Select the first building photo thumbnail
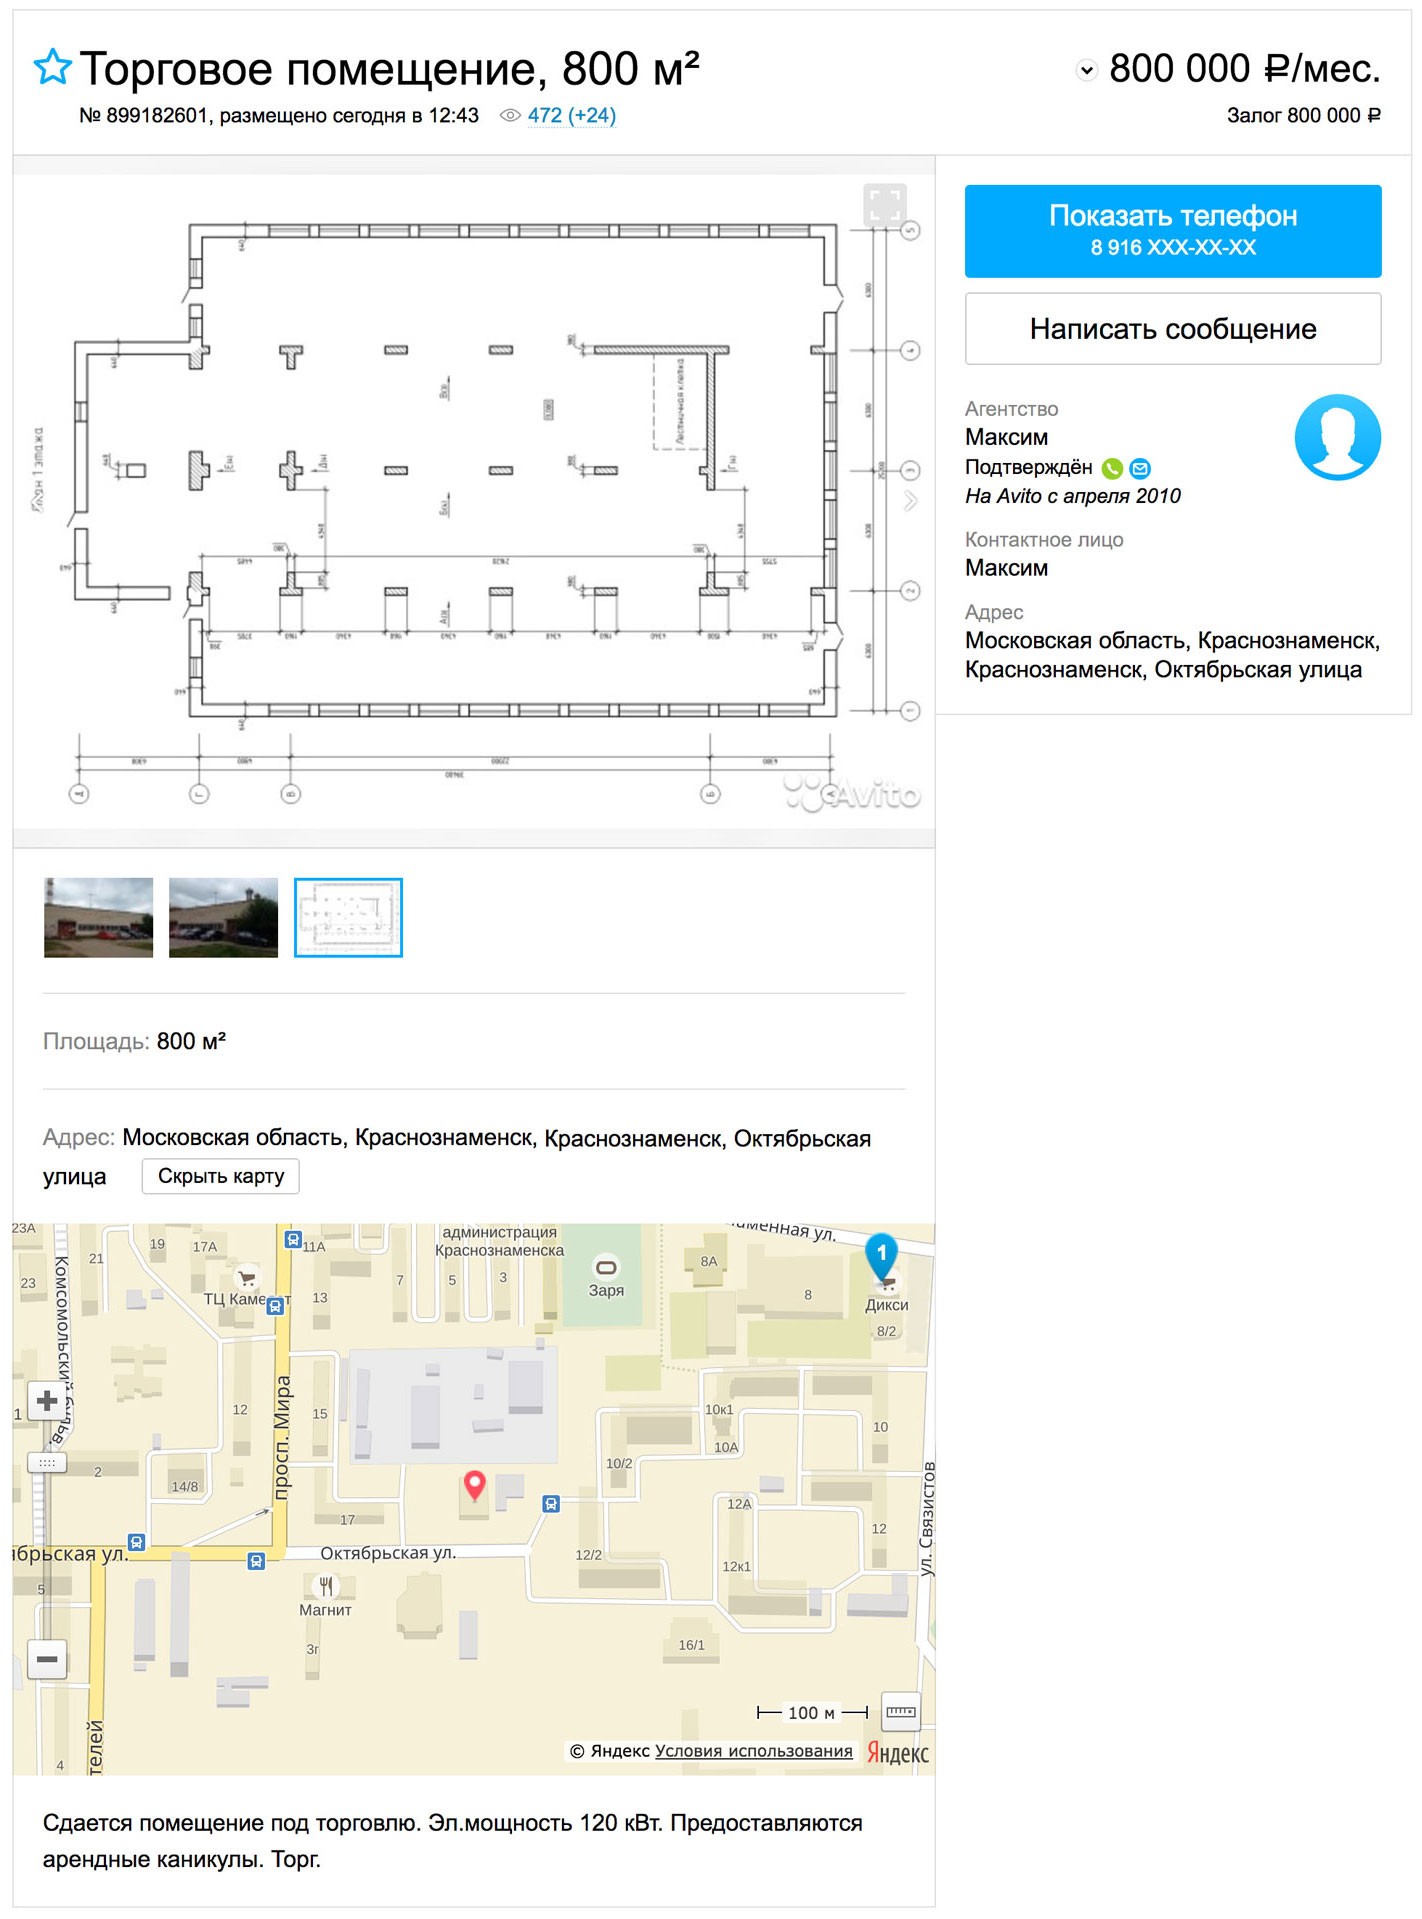This screenshot has width=1422, height=1919. [99, 917]
